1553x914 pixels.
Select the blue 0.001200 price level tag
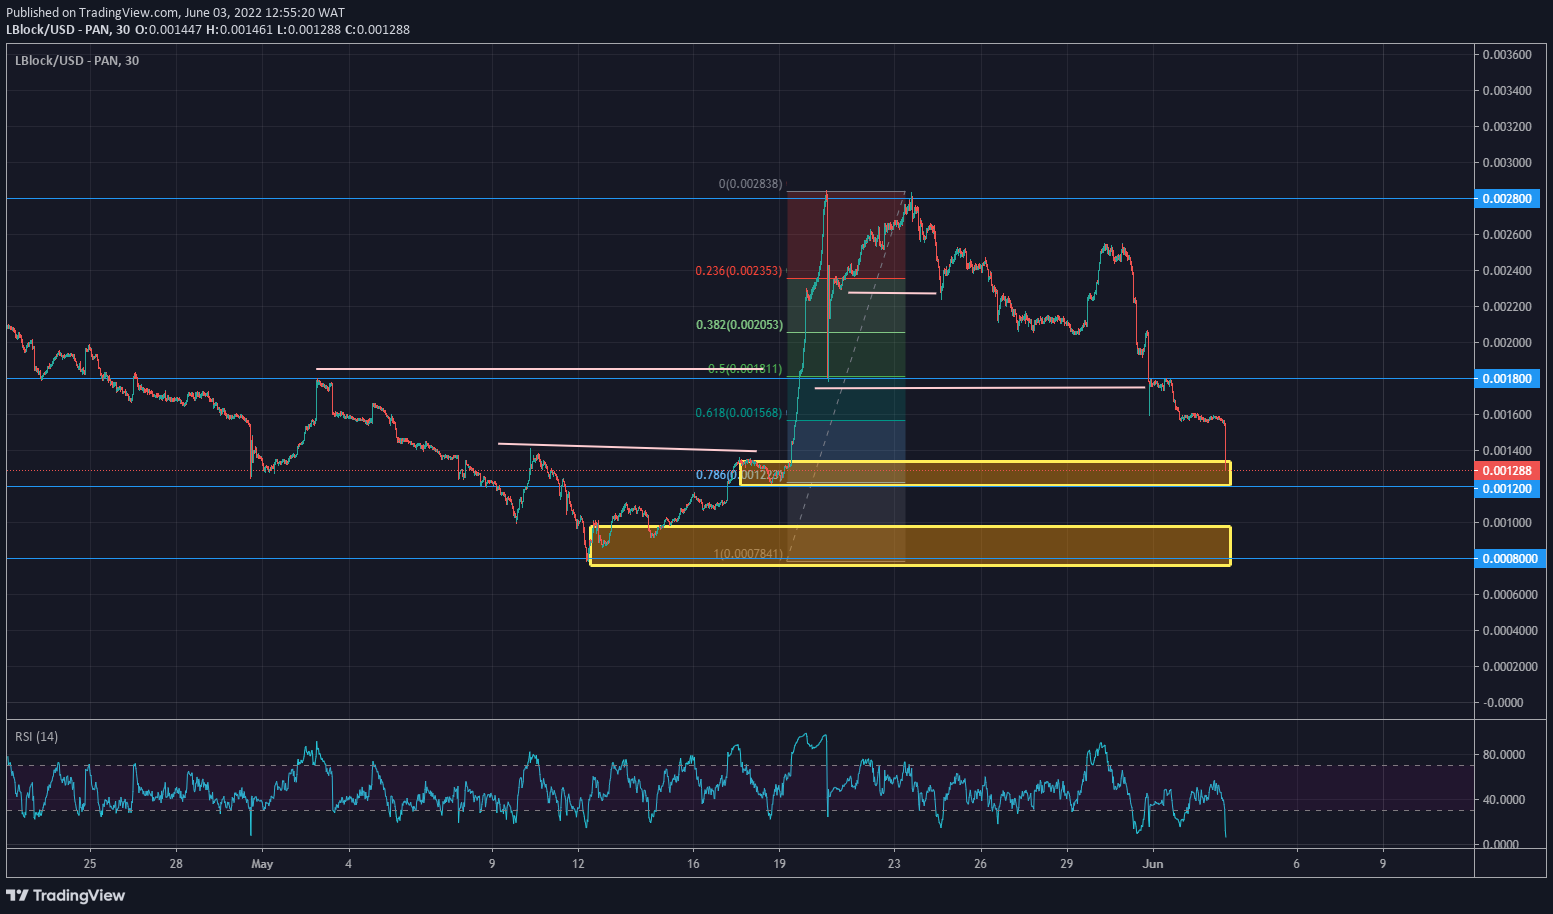coord(1507,488)
